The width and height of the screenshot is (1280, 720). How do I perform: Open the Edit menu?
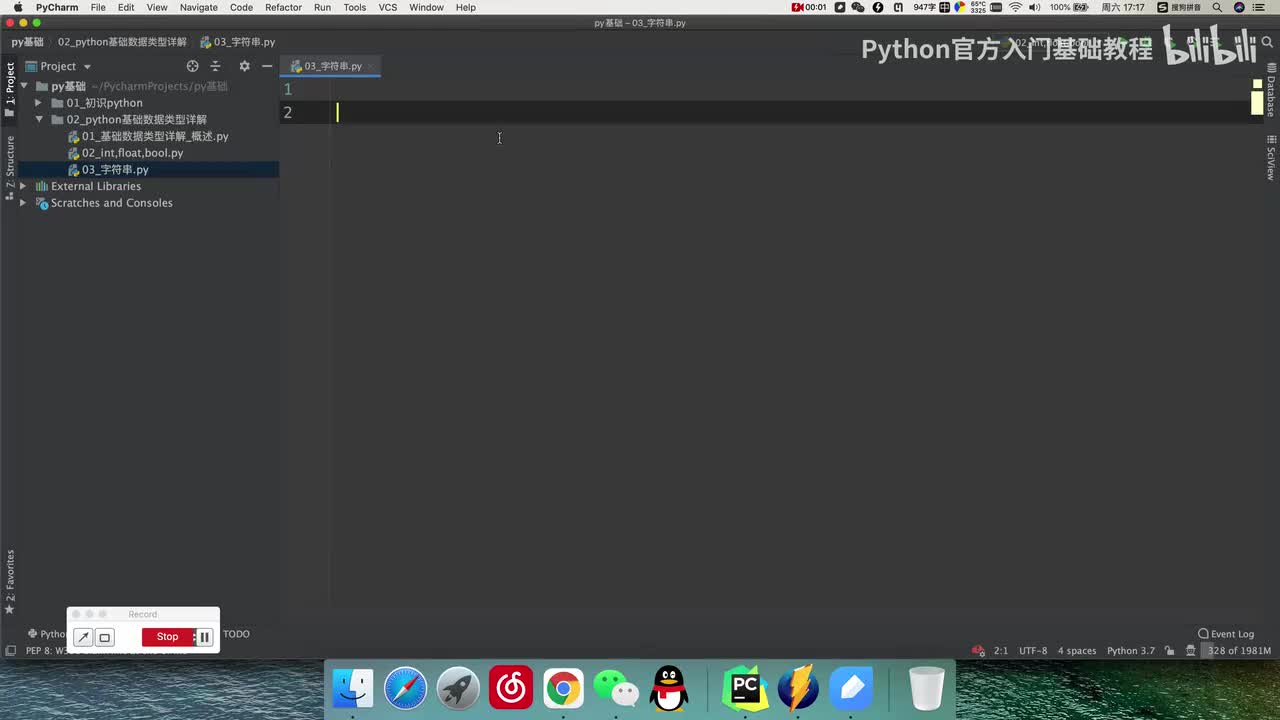[126, 7]
